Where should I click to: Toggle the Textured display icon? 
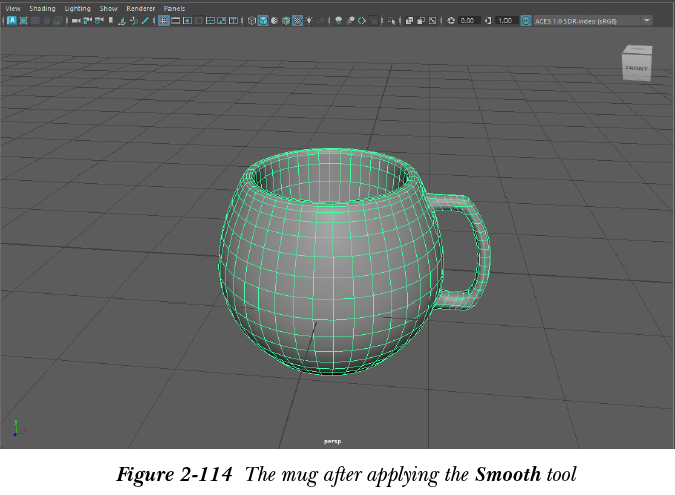pyautogui.click(x=298, y=20)
